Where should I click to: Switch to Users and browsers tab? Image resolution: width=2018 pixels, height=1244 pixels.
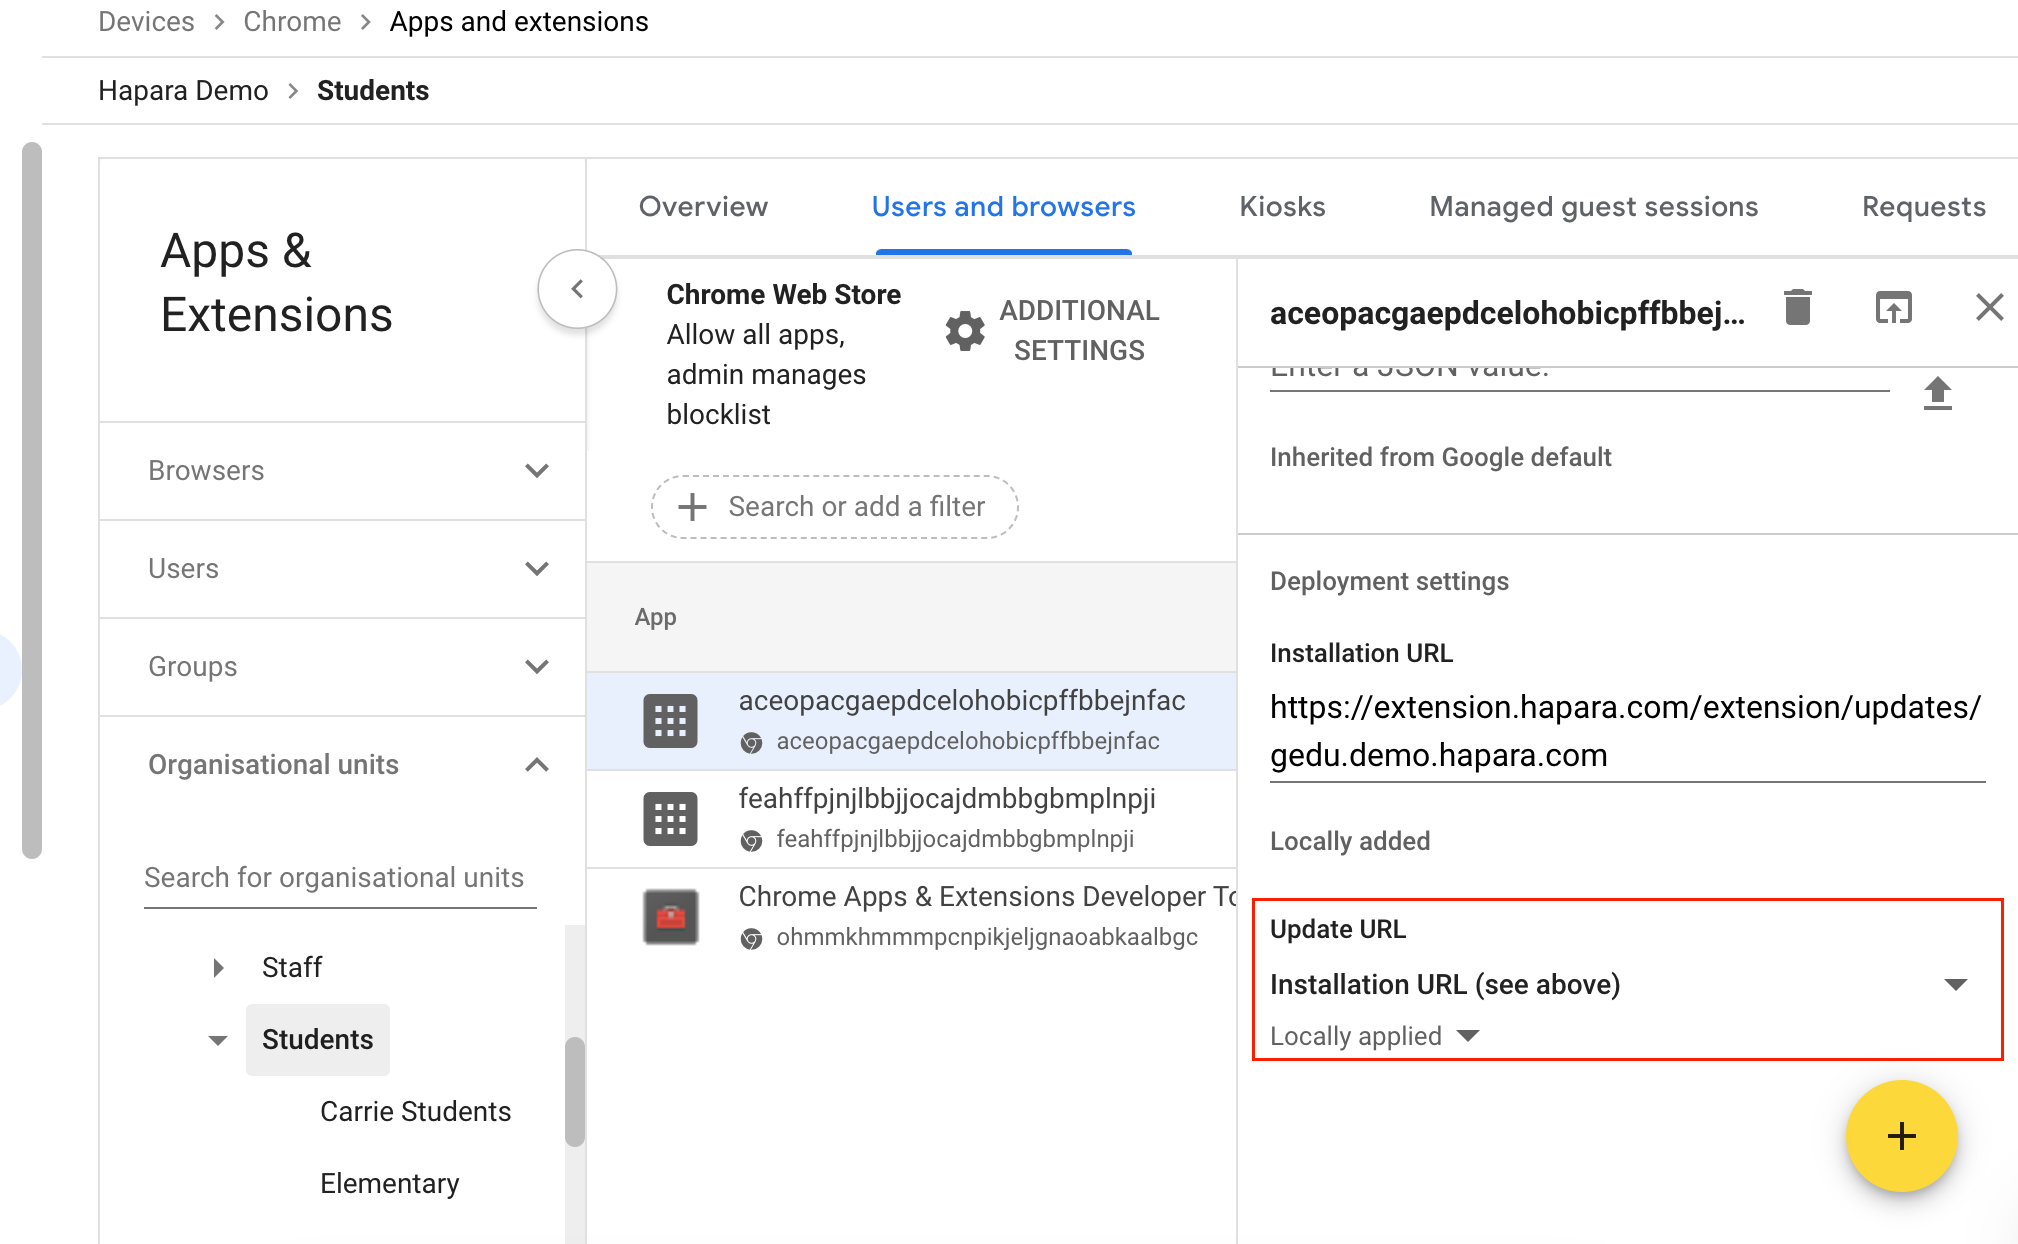pos(1003,207)
